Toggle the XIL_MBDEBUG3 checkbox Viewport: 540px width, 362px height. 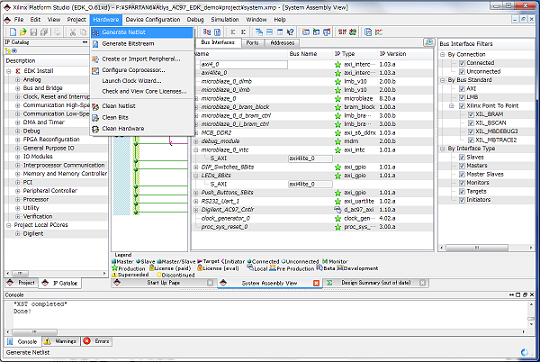click(x=471, y=131)
